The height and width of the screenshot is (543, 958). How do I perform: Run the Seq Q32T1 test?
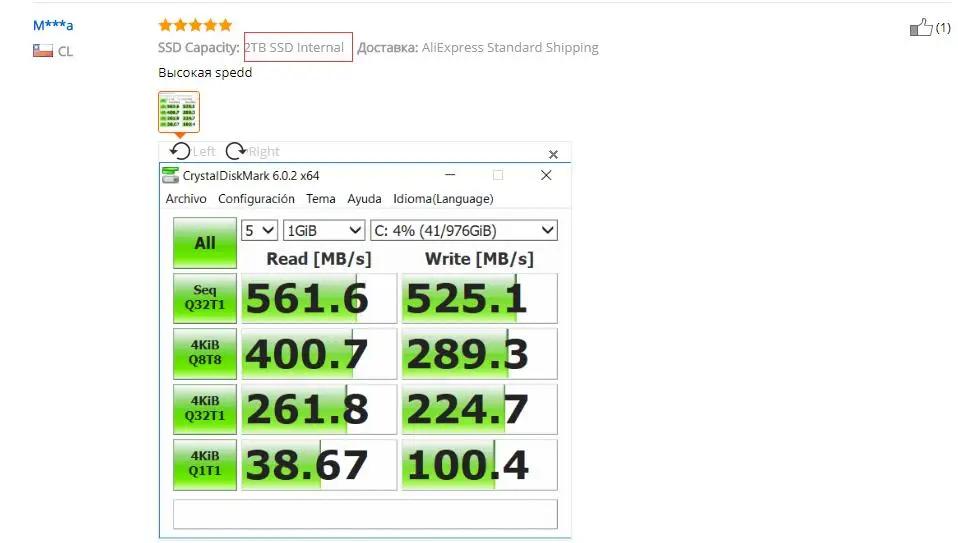pos(205,298)
